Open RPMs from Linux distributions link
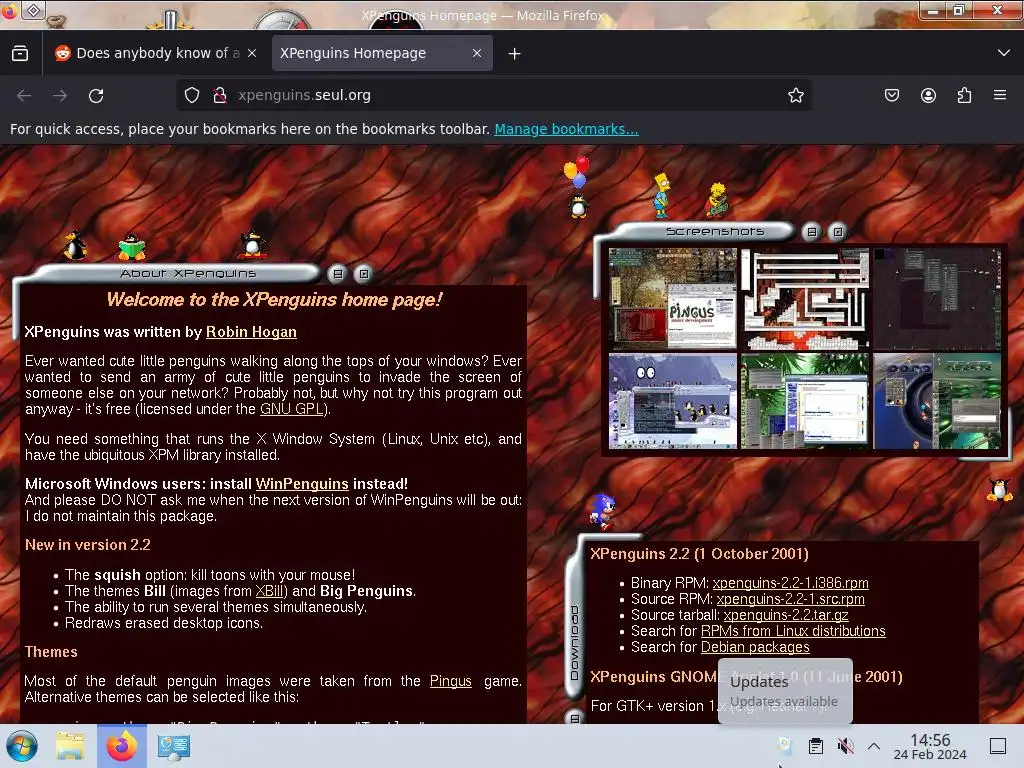This screenshot has width=1024, height=768. 793,631
